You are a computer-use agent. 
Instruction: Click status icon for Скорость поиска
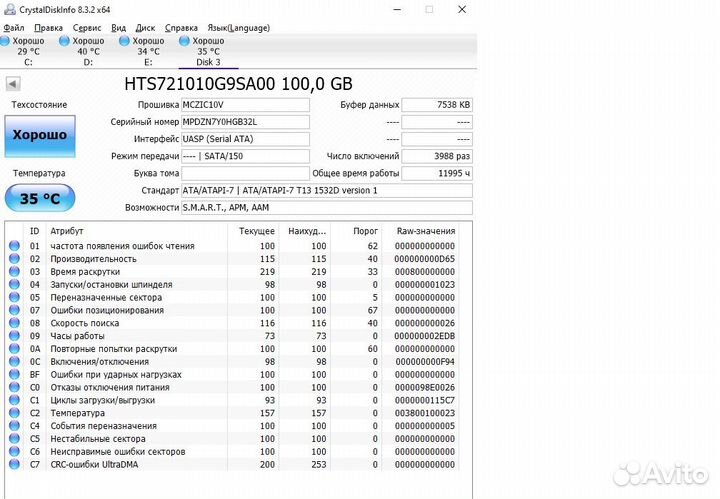tap(14, 323)
